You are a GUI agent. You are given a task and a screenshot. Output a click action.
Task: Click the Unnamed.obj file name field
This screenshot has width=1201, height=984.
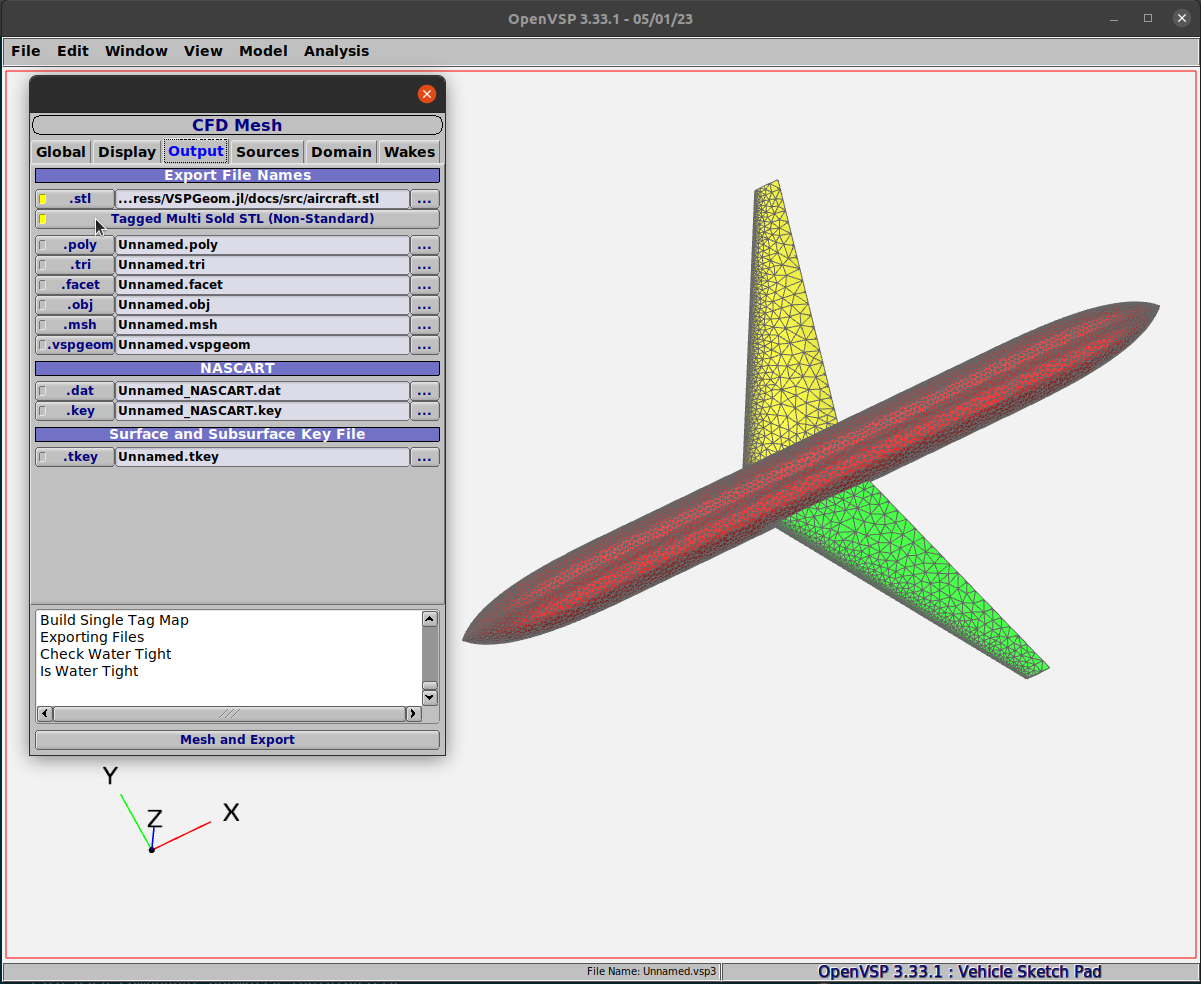pos(262,305)
